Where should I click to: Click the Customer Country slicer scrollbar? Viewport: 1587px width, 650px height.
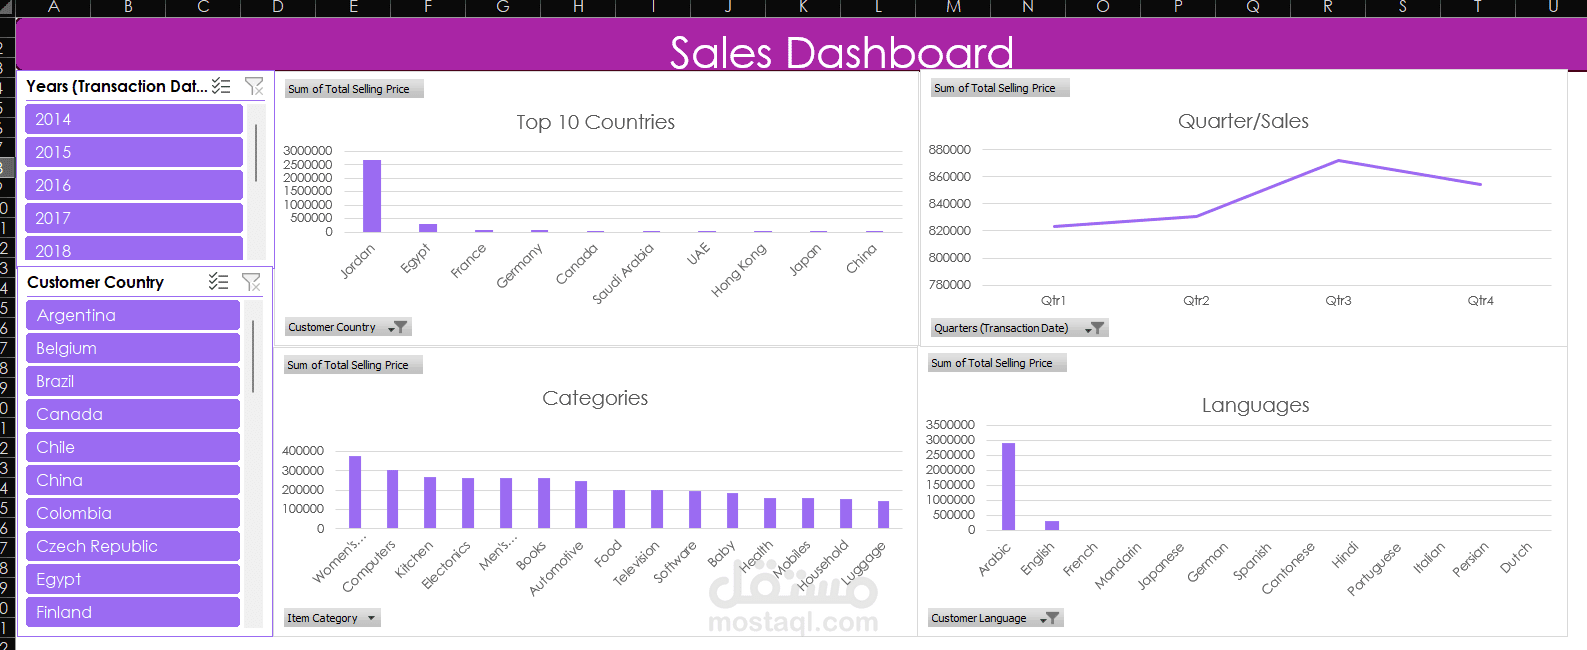253,356
